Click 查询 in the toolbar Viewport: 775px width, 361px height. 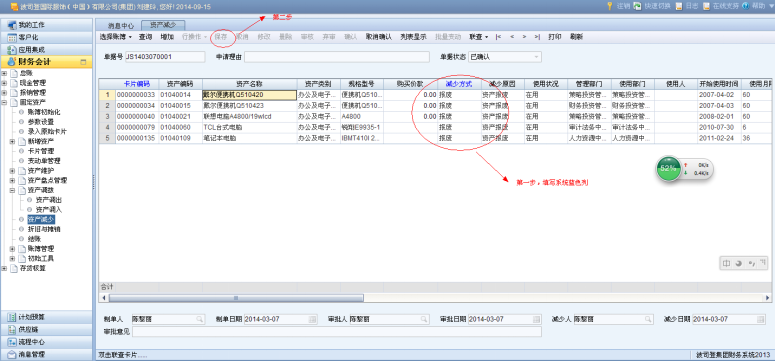point(145,37)
